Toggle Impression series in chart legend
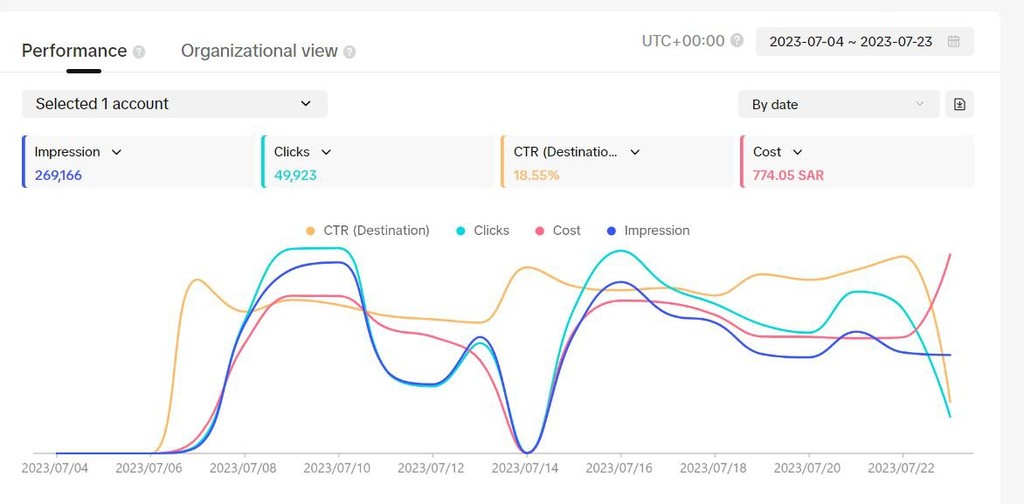 648,230
